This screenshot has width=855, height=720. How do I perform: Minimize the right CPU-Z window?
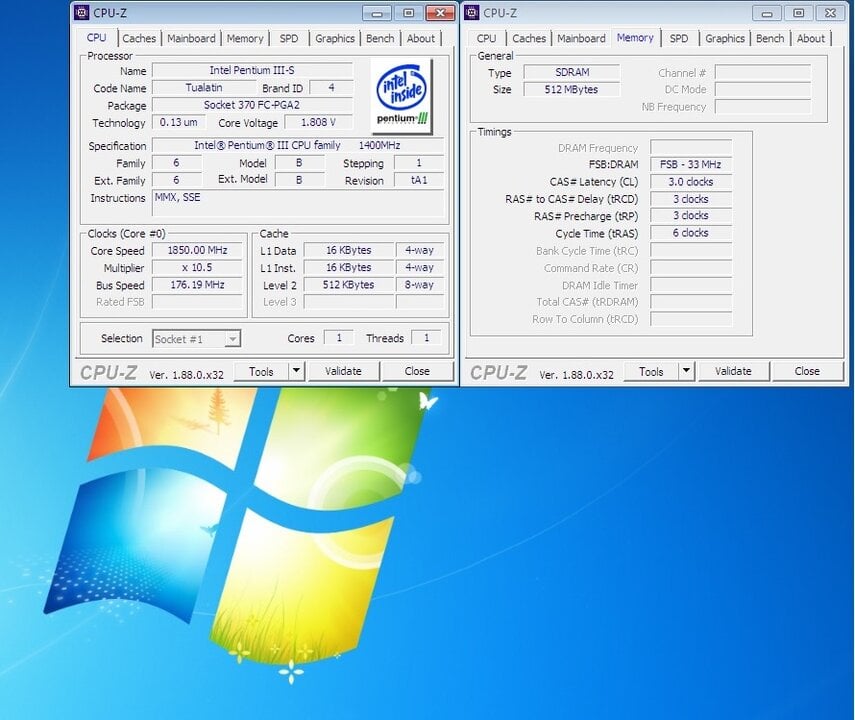point(767,13)
